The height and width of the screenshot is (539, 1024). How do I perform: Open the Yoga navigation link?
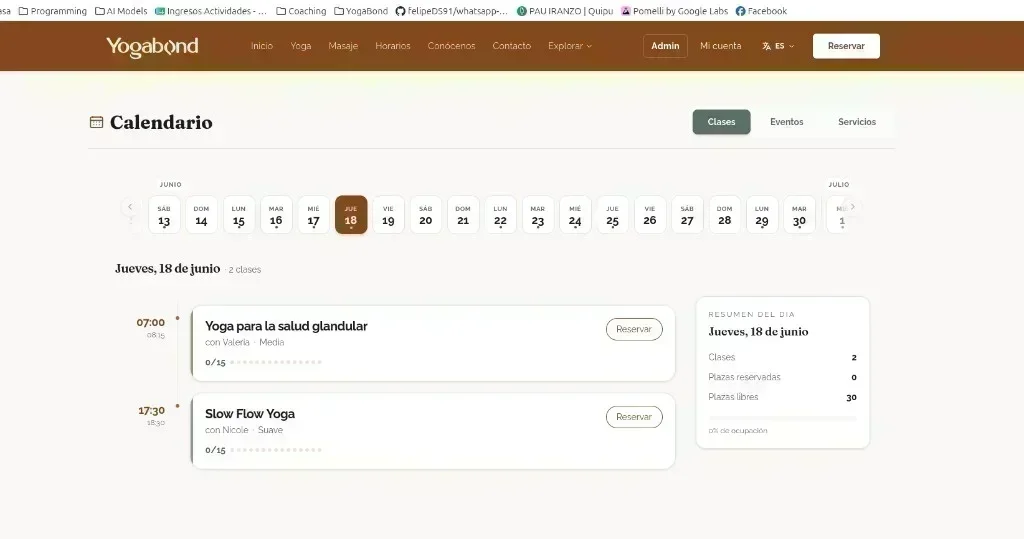click(300, 46)
